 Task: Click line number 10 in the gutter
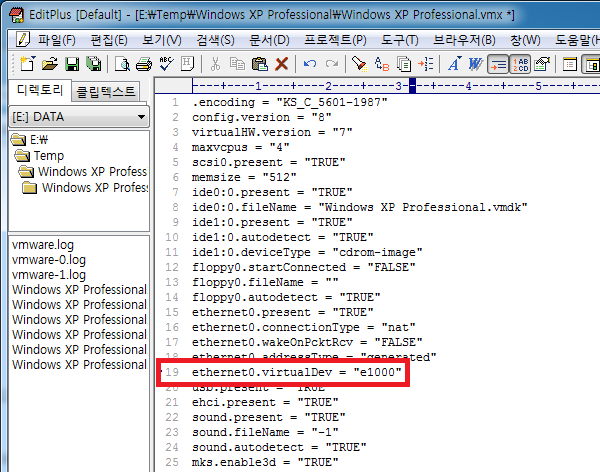click(x=172, y=237)
